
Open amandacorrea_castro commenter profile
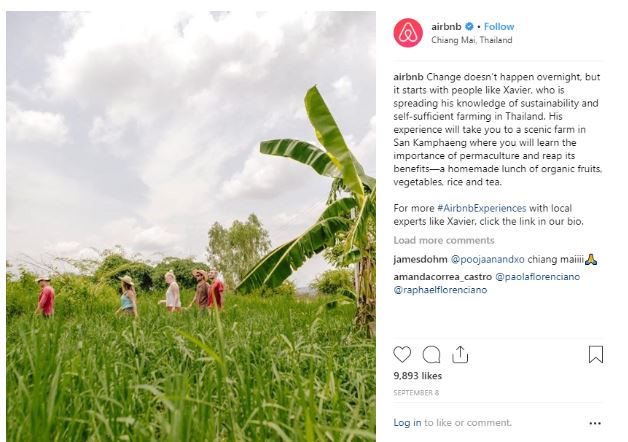pyautogui.click(x=443, y=277)
